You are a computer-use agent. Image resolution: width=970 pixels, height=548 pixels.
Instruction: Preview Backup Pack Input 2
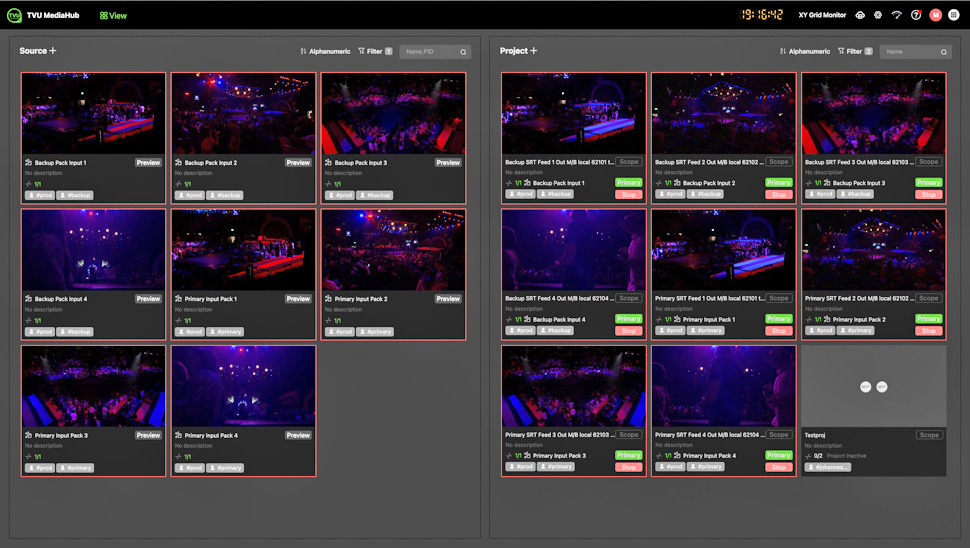tap(298, 163)
